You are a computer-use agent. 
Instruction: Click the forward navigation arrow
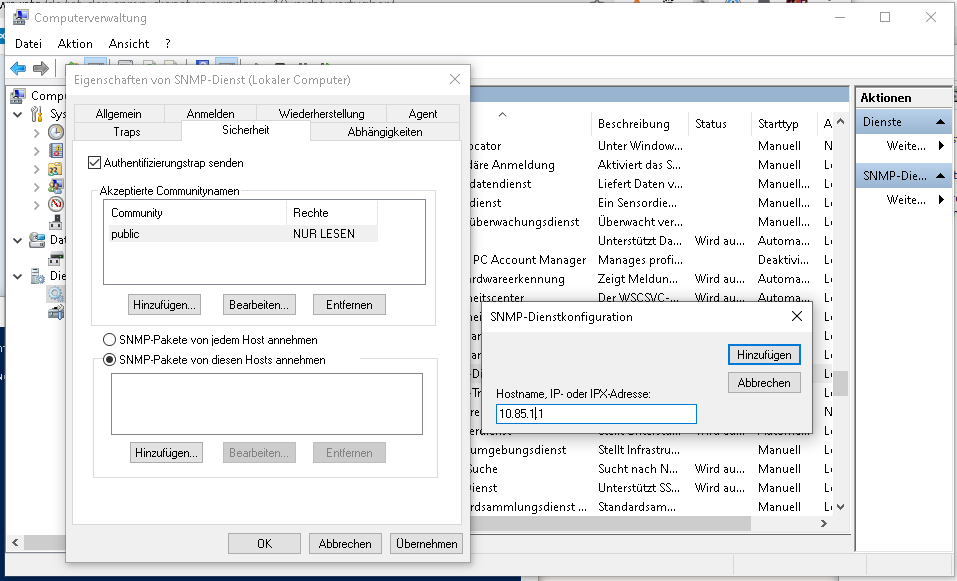point(41,68)
